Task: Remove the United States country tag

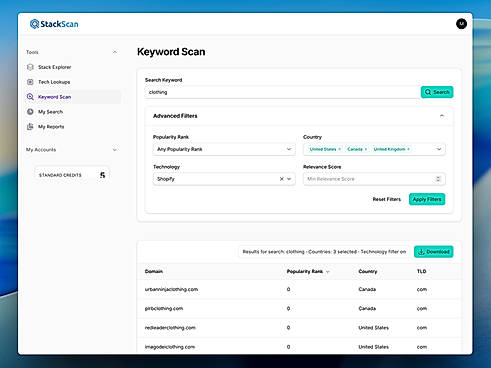Action: [339, 149]
